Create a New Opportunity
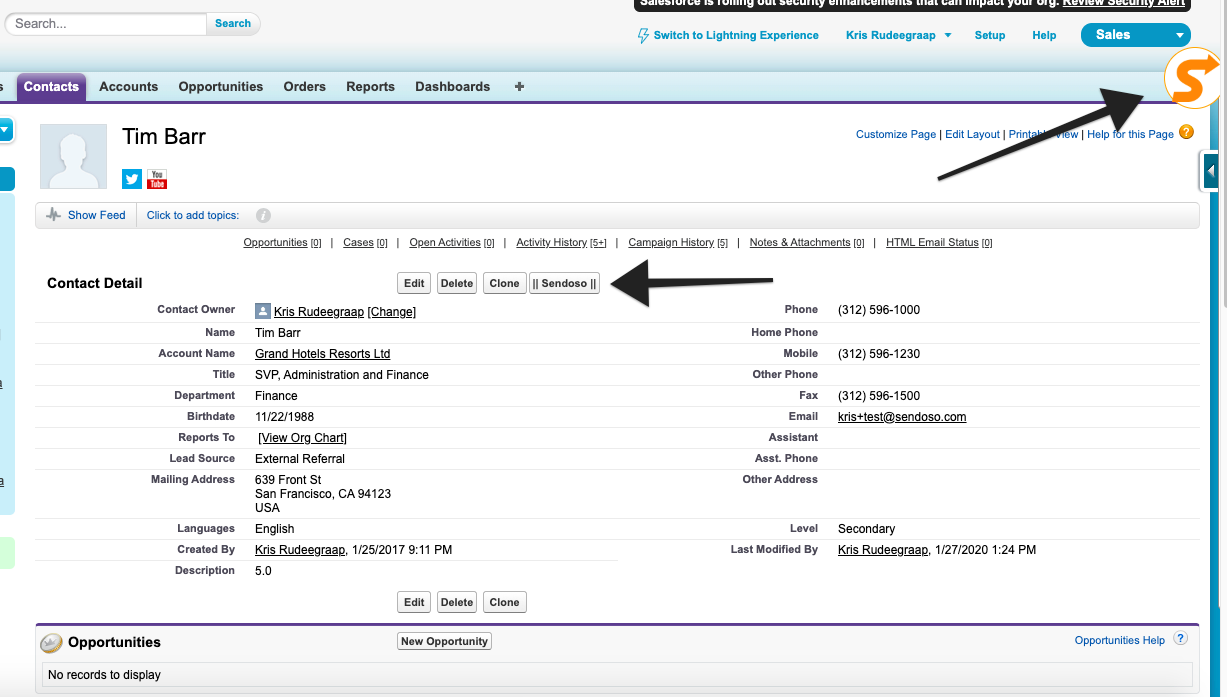The width and height of the screenshot is (1227, 697). pyautogui.click(x=444, y=641)
